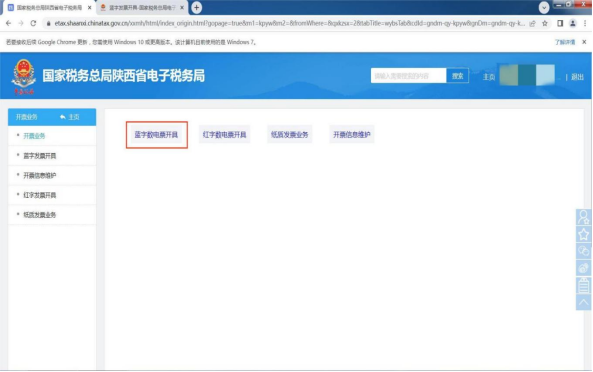Click the share page icon in address bar
Viewport: 593px width, 372px height.
click(x=532, y=23)
